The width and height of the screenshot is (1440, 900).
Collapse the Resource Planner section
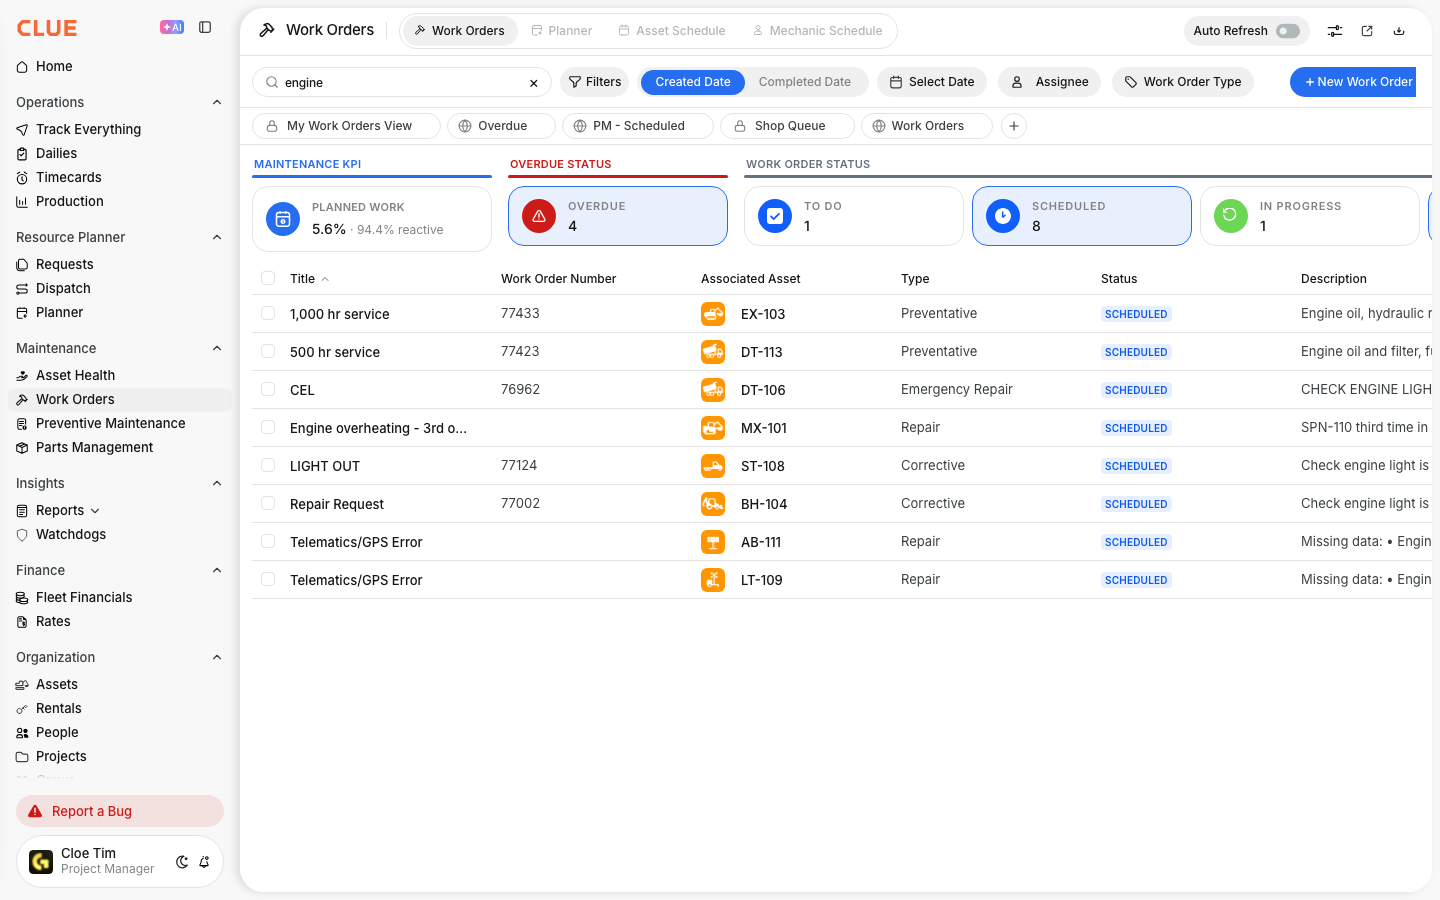click(x=217, y=237)
